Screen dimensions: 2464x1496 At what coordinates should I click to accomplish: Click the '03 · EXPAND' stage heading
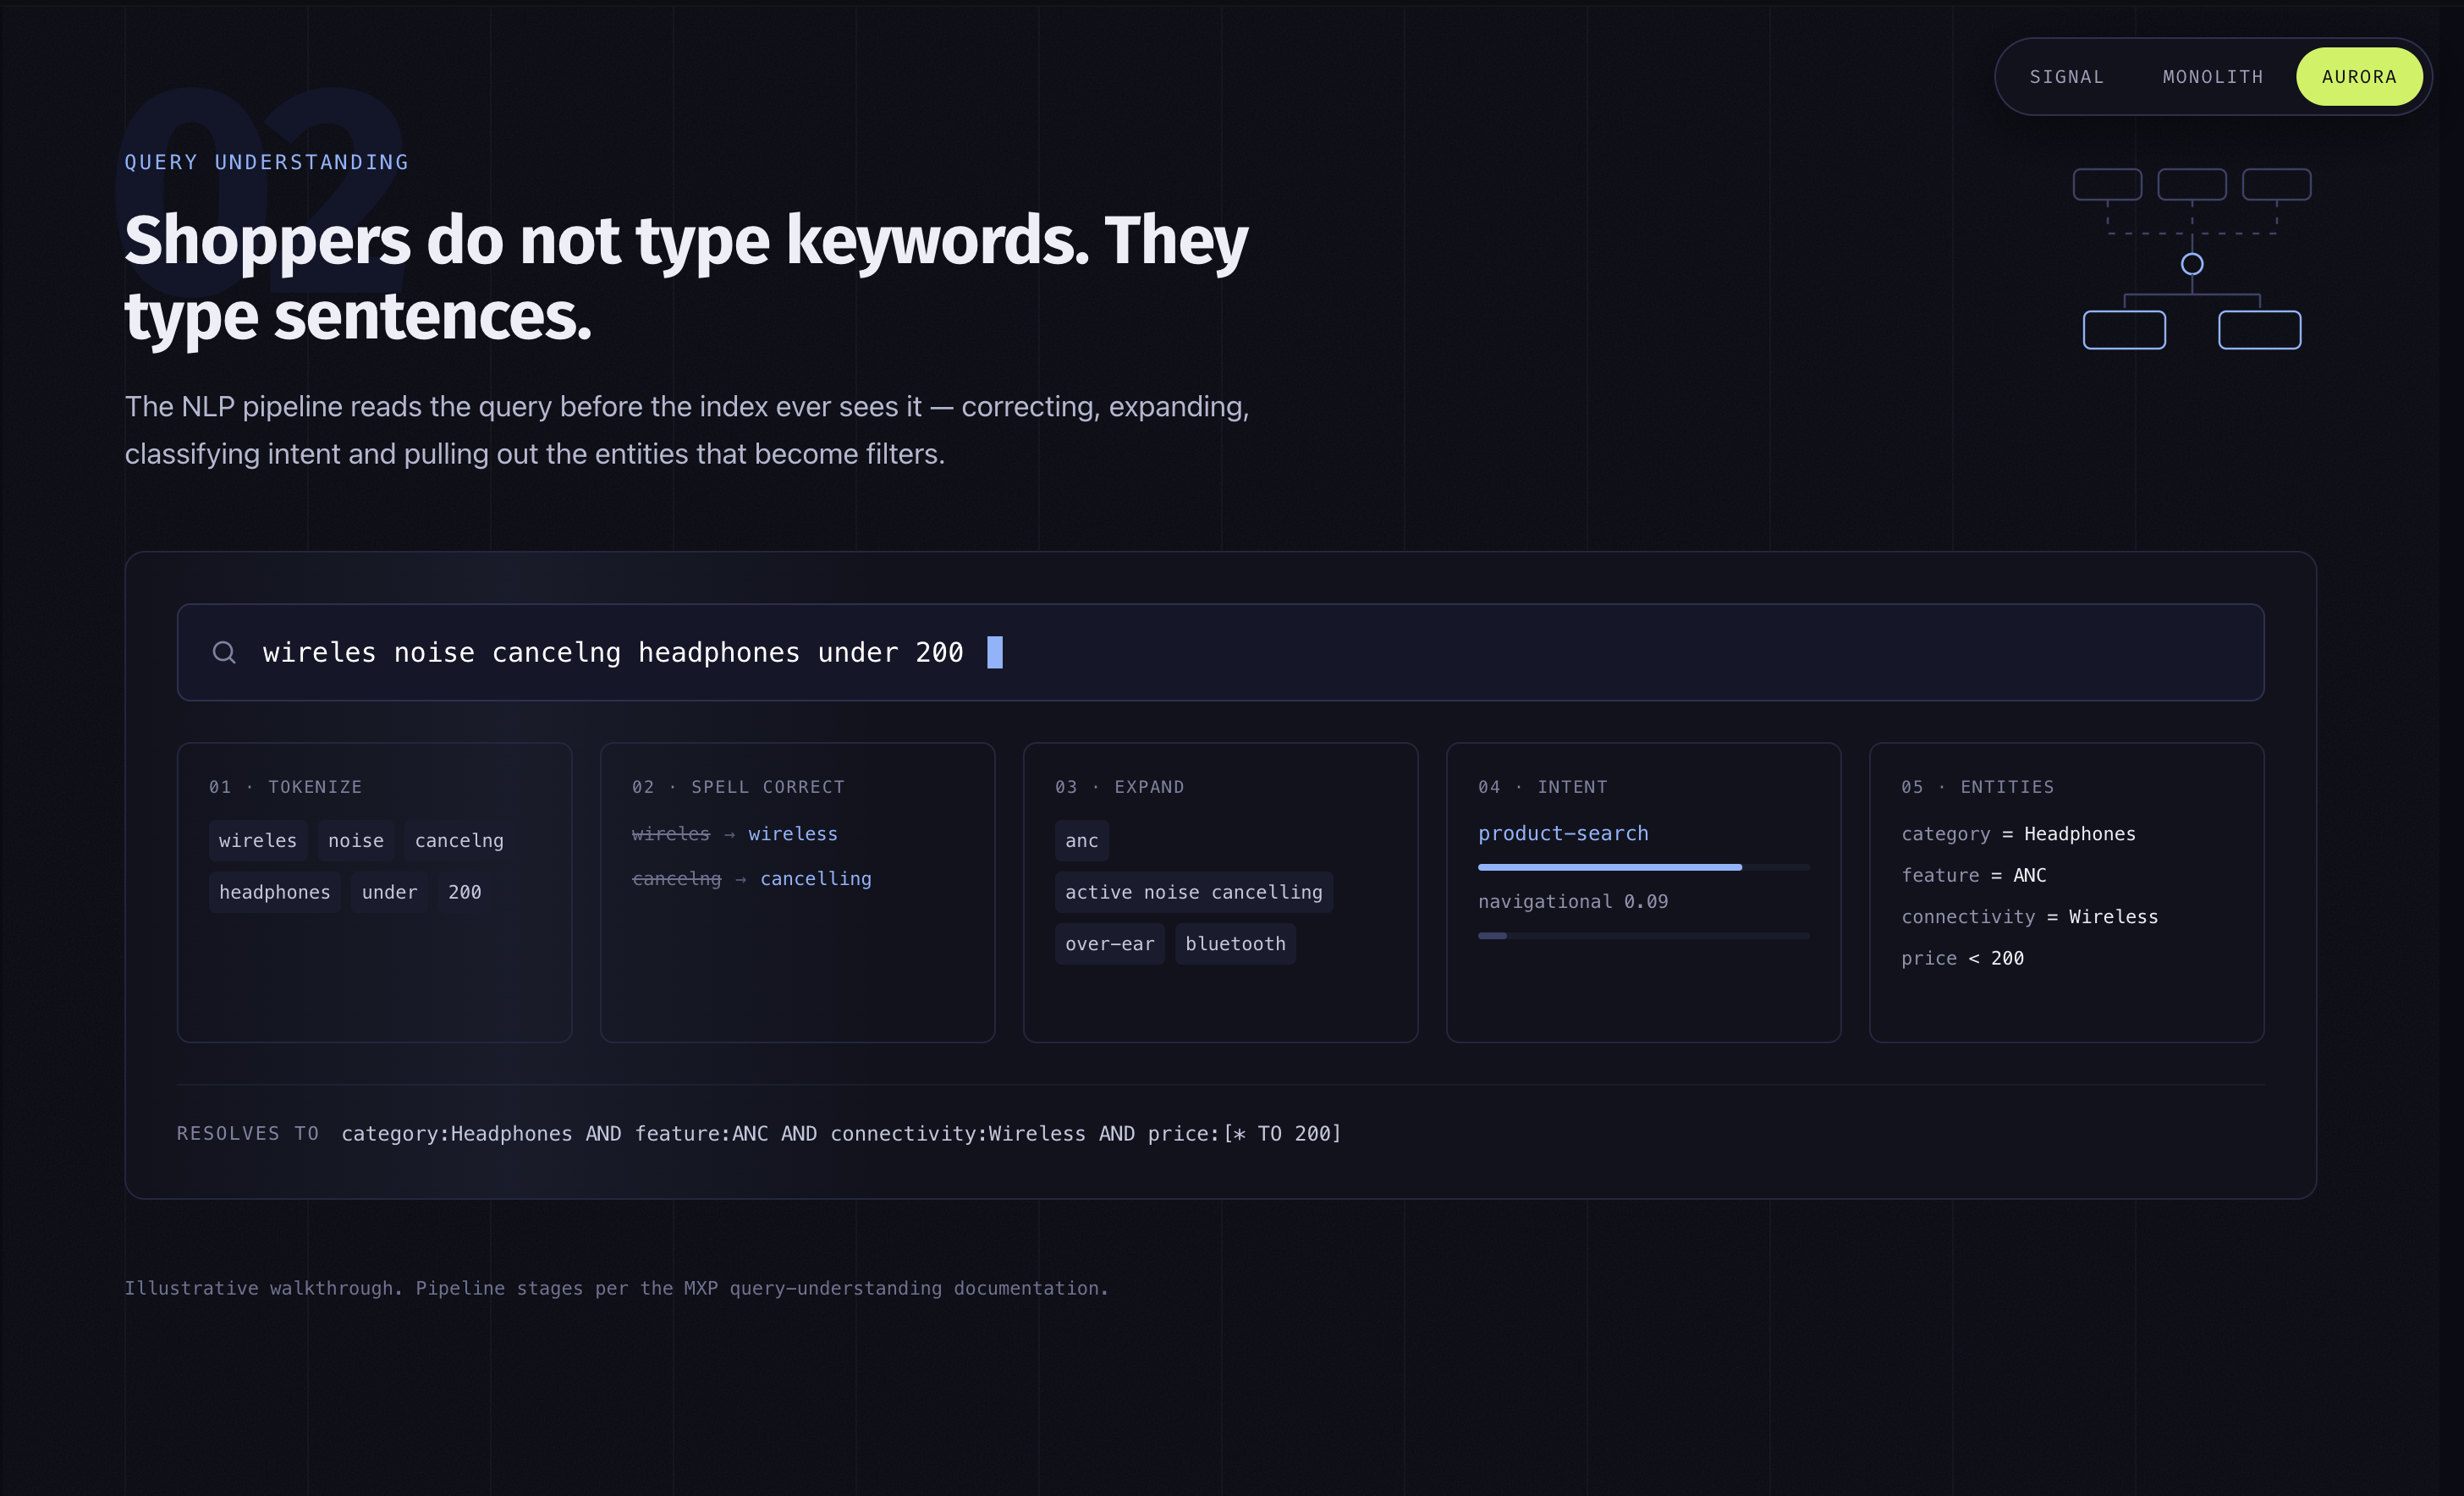point(1119,787)
